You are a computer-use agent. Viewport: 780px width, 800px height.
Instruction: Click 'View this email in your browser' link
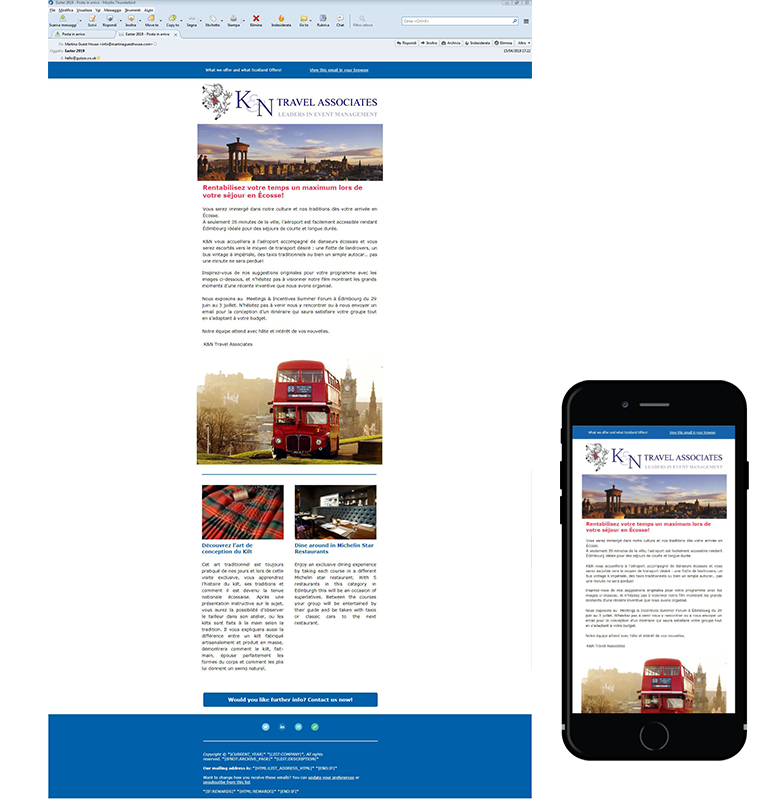coord(338,70)
